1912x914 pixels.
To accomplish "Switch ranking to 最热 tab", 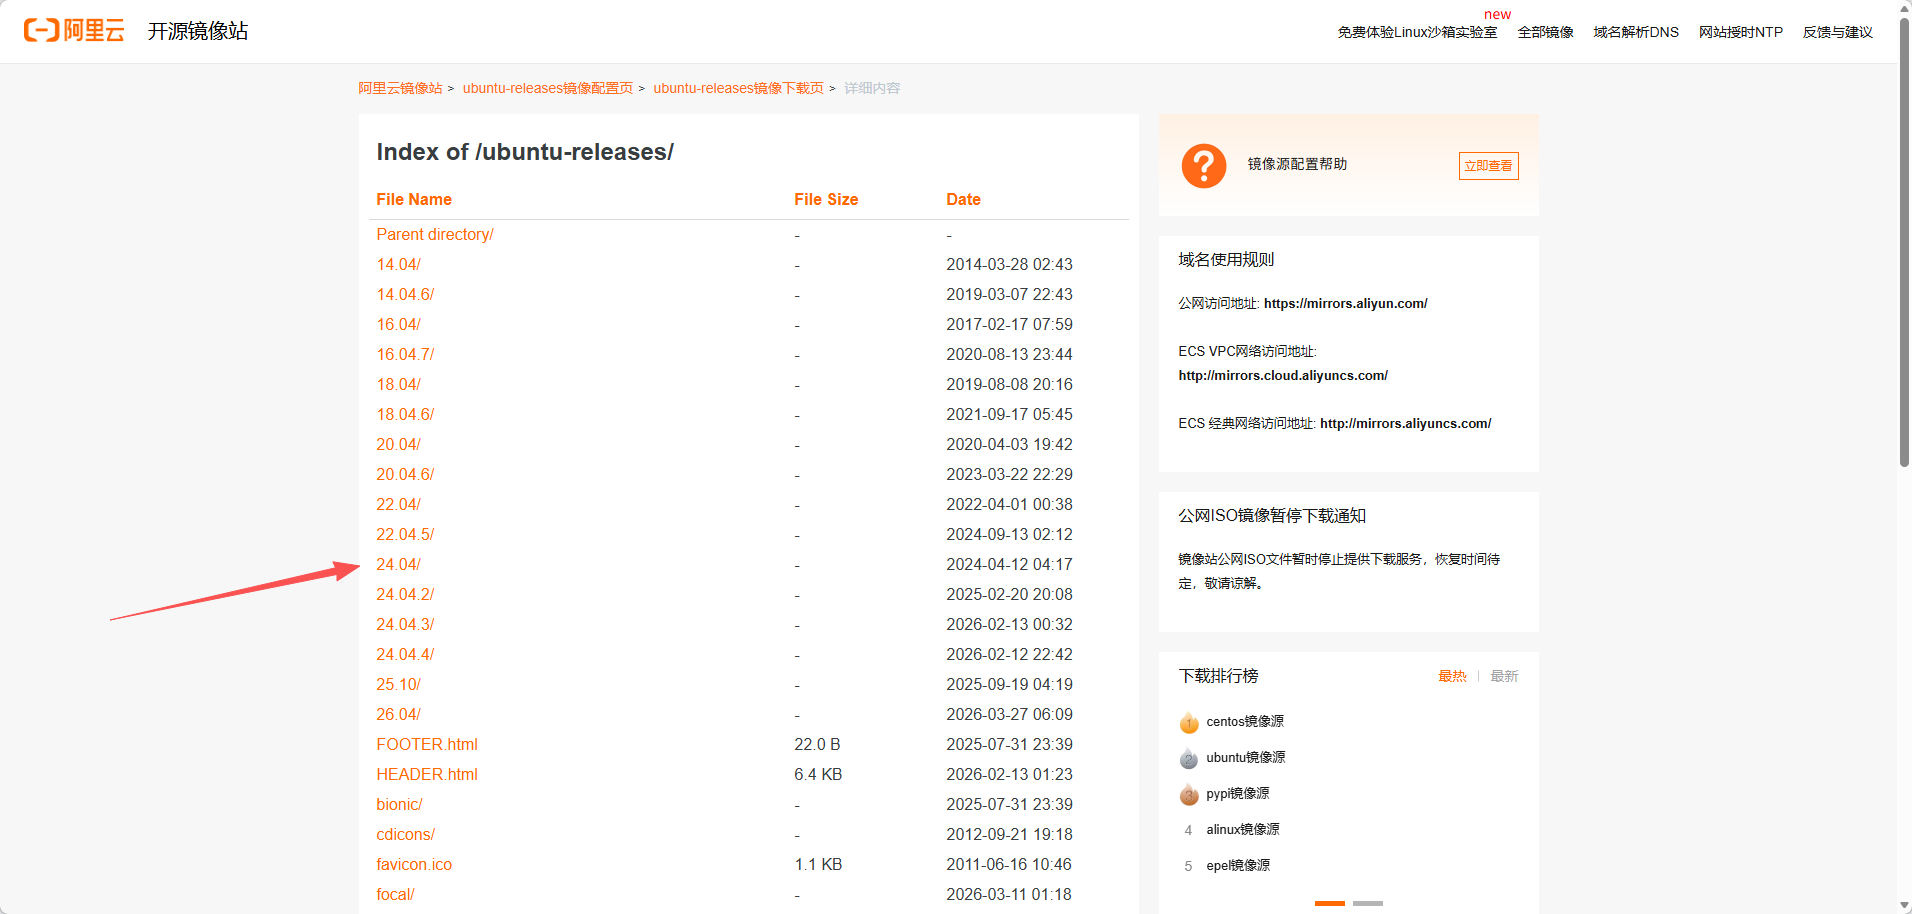I will tap(1452, 676).
